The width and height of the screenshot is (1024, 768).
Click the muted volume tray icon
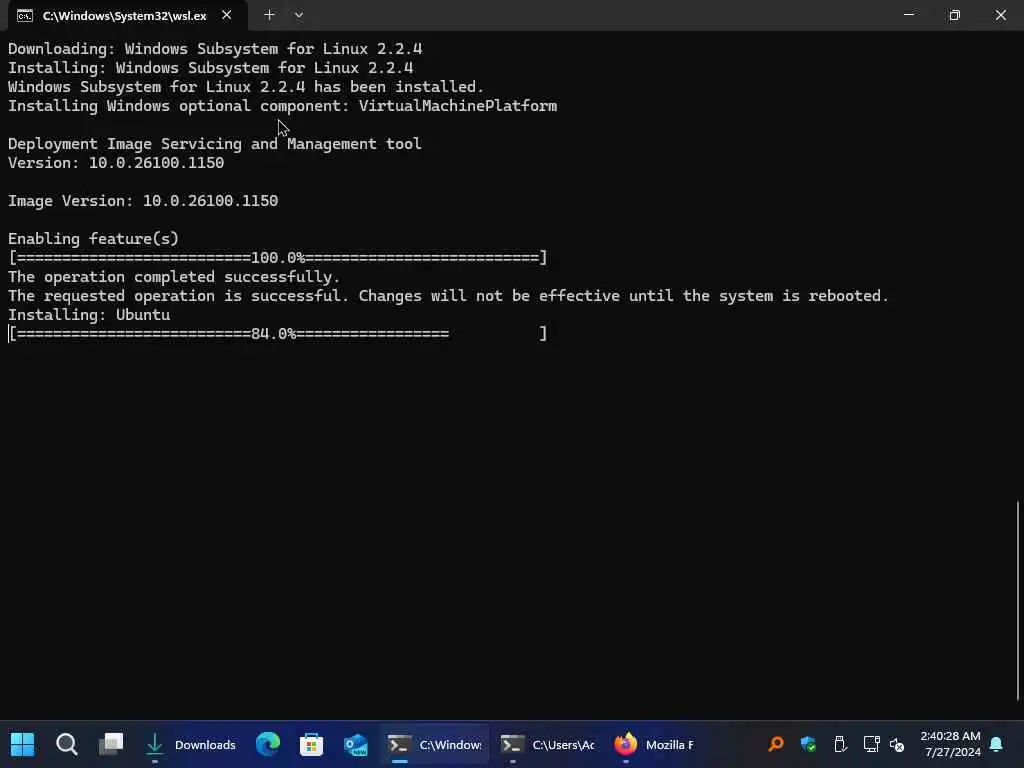tap(897, 744)
